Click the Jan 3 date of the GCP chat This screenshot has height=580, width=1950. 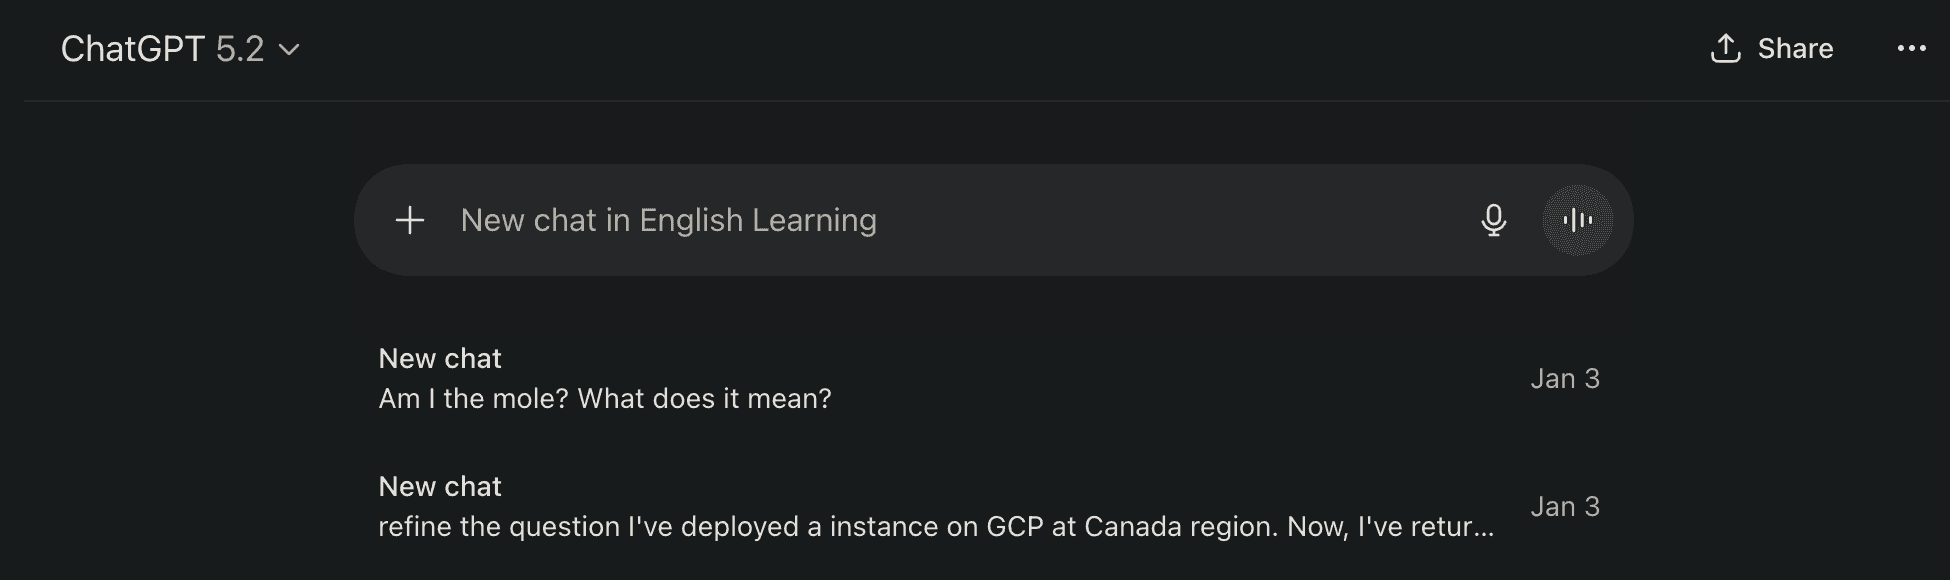pos(1565,507)
